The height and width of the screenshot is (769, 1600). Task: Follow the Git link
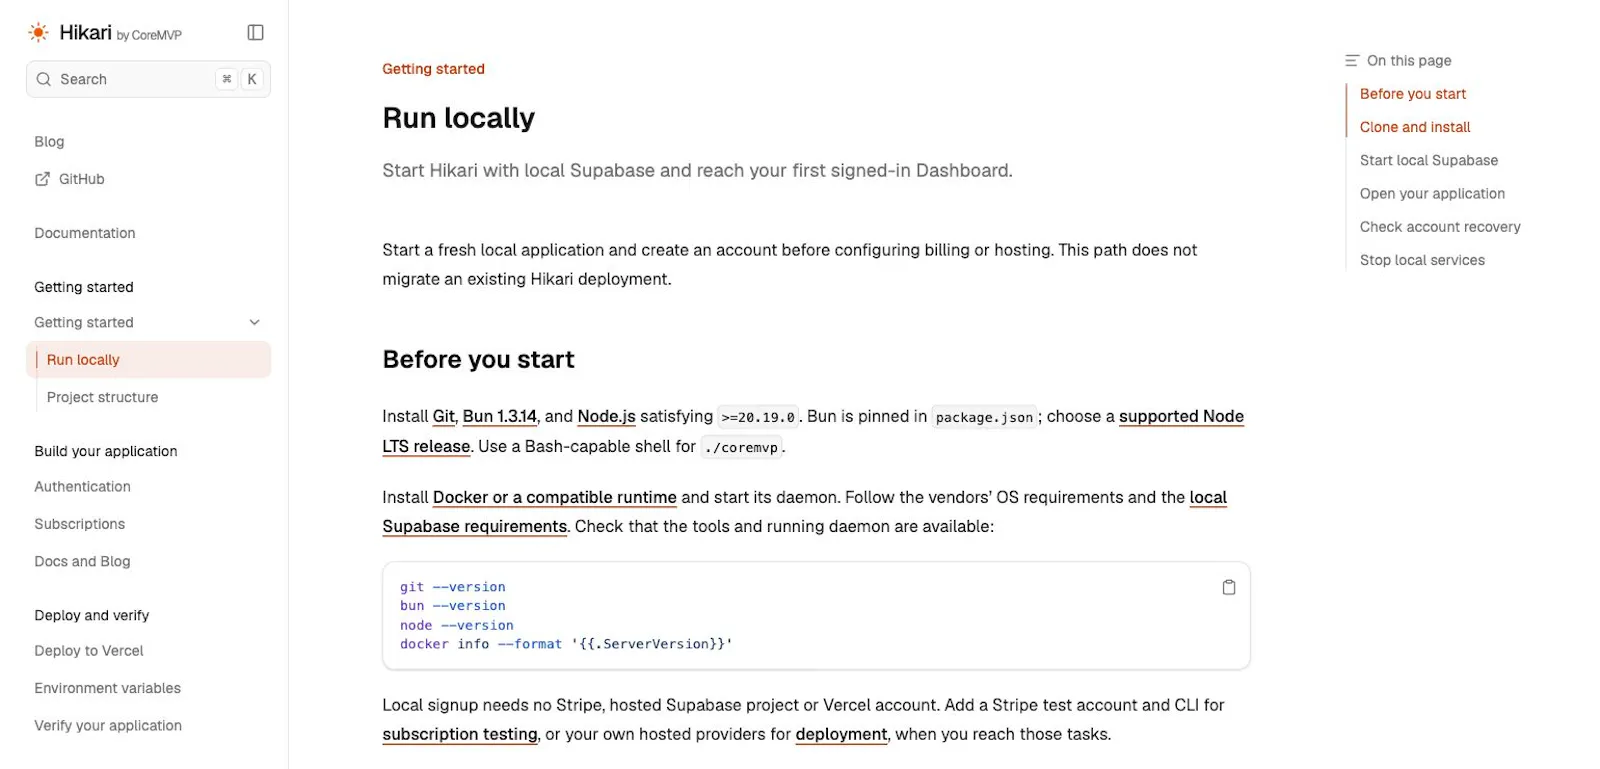(444, 416)
